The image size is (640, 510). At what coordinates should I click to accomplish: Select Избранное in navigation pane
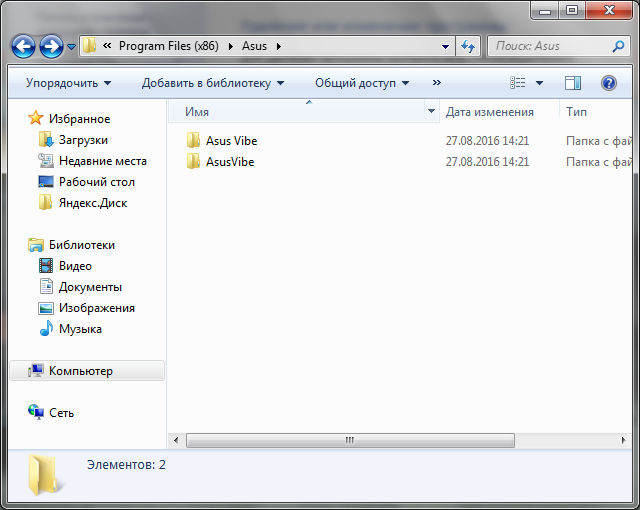[80, 119]
